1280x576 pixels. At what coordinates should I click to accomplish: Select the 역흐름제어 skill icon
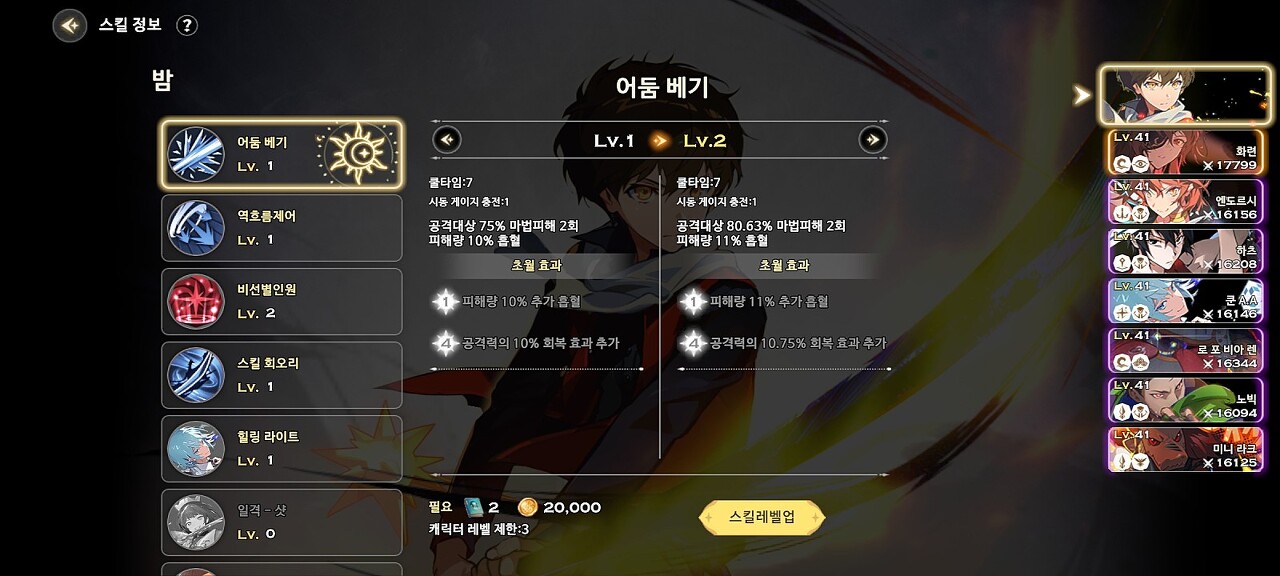point(196,228)
